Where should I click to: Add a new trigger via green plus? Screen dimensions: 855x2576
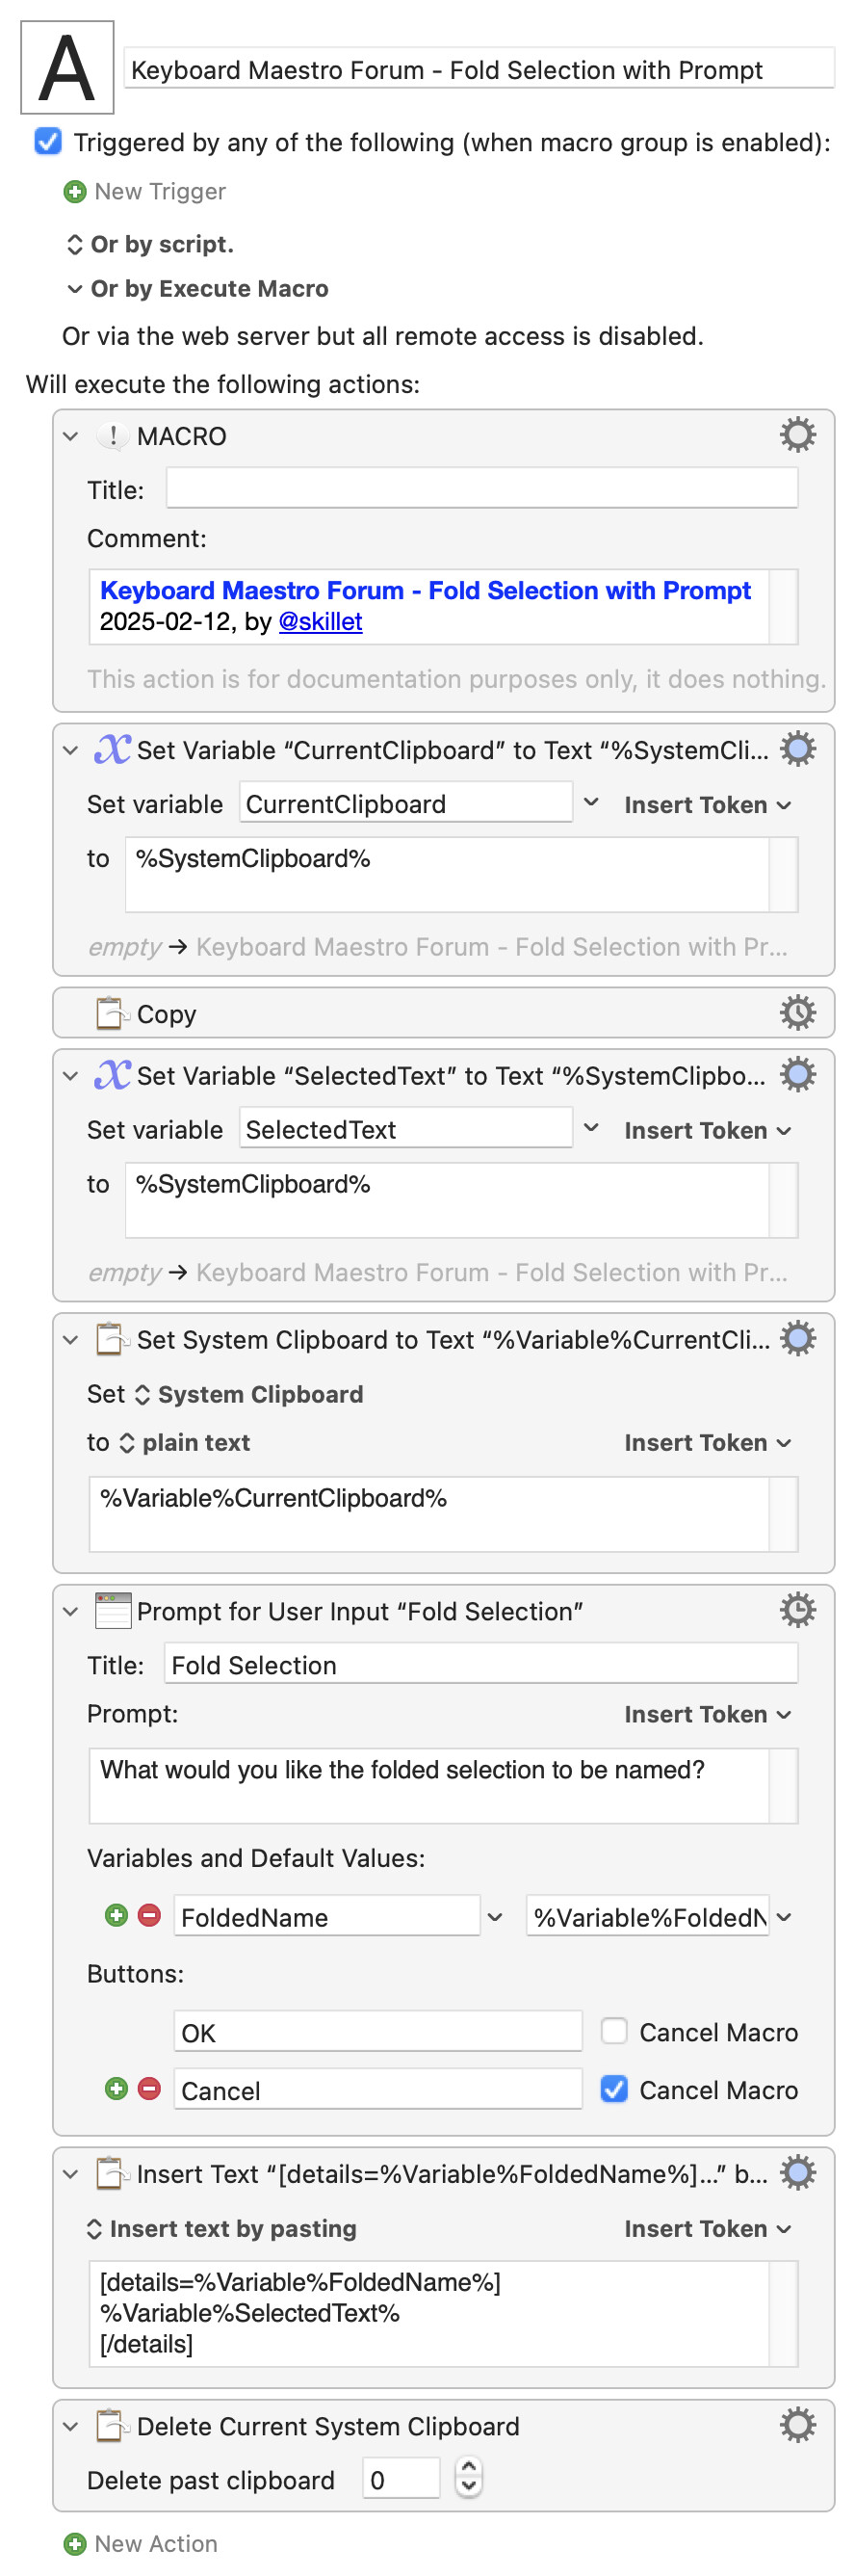(75, 191)
